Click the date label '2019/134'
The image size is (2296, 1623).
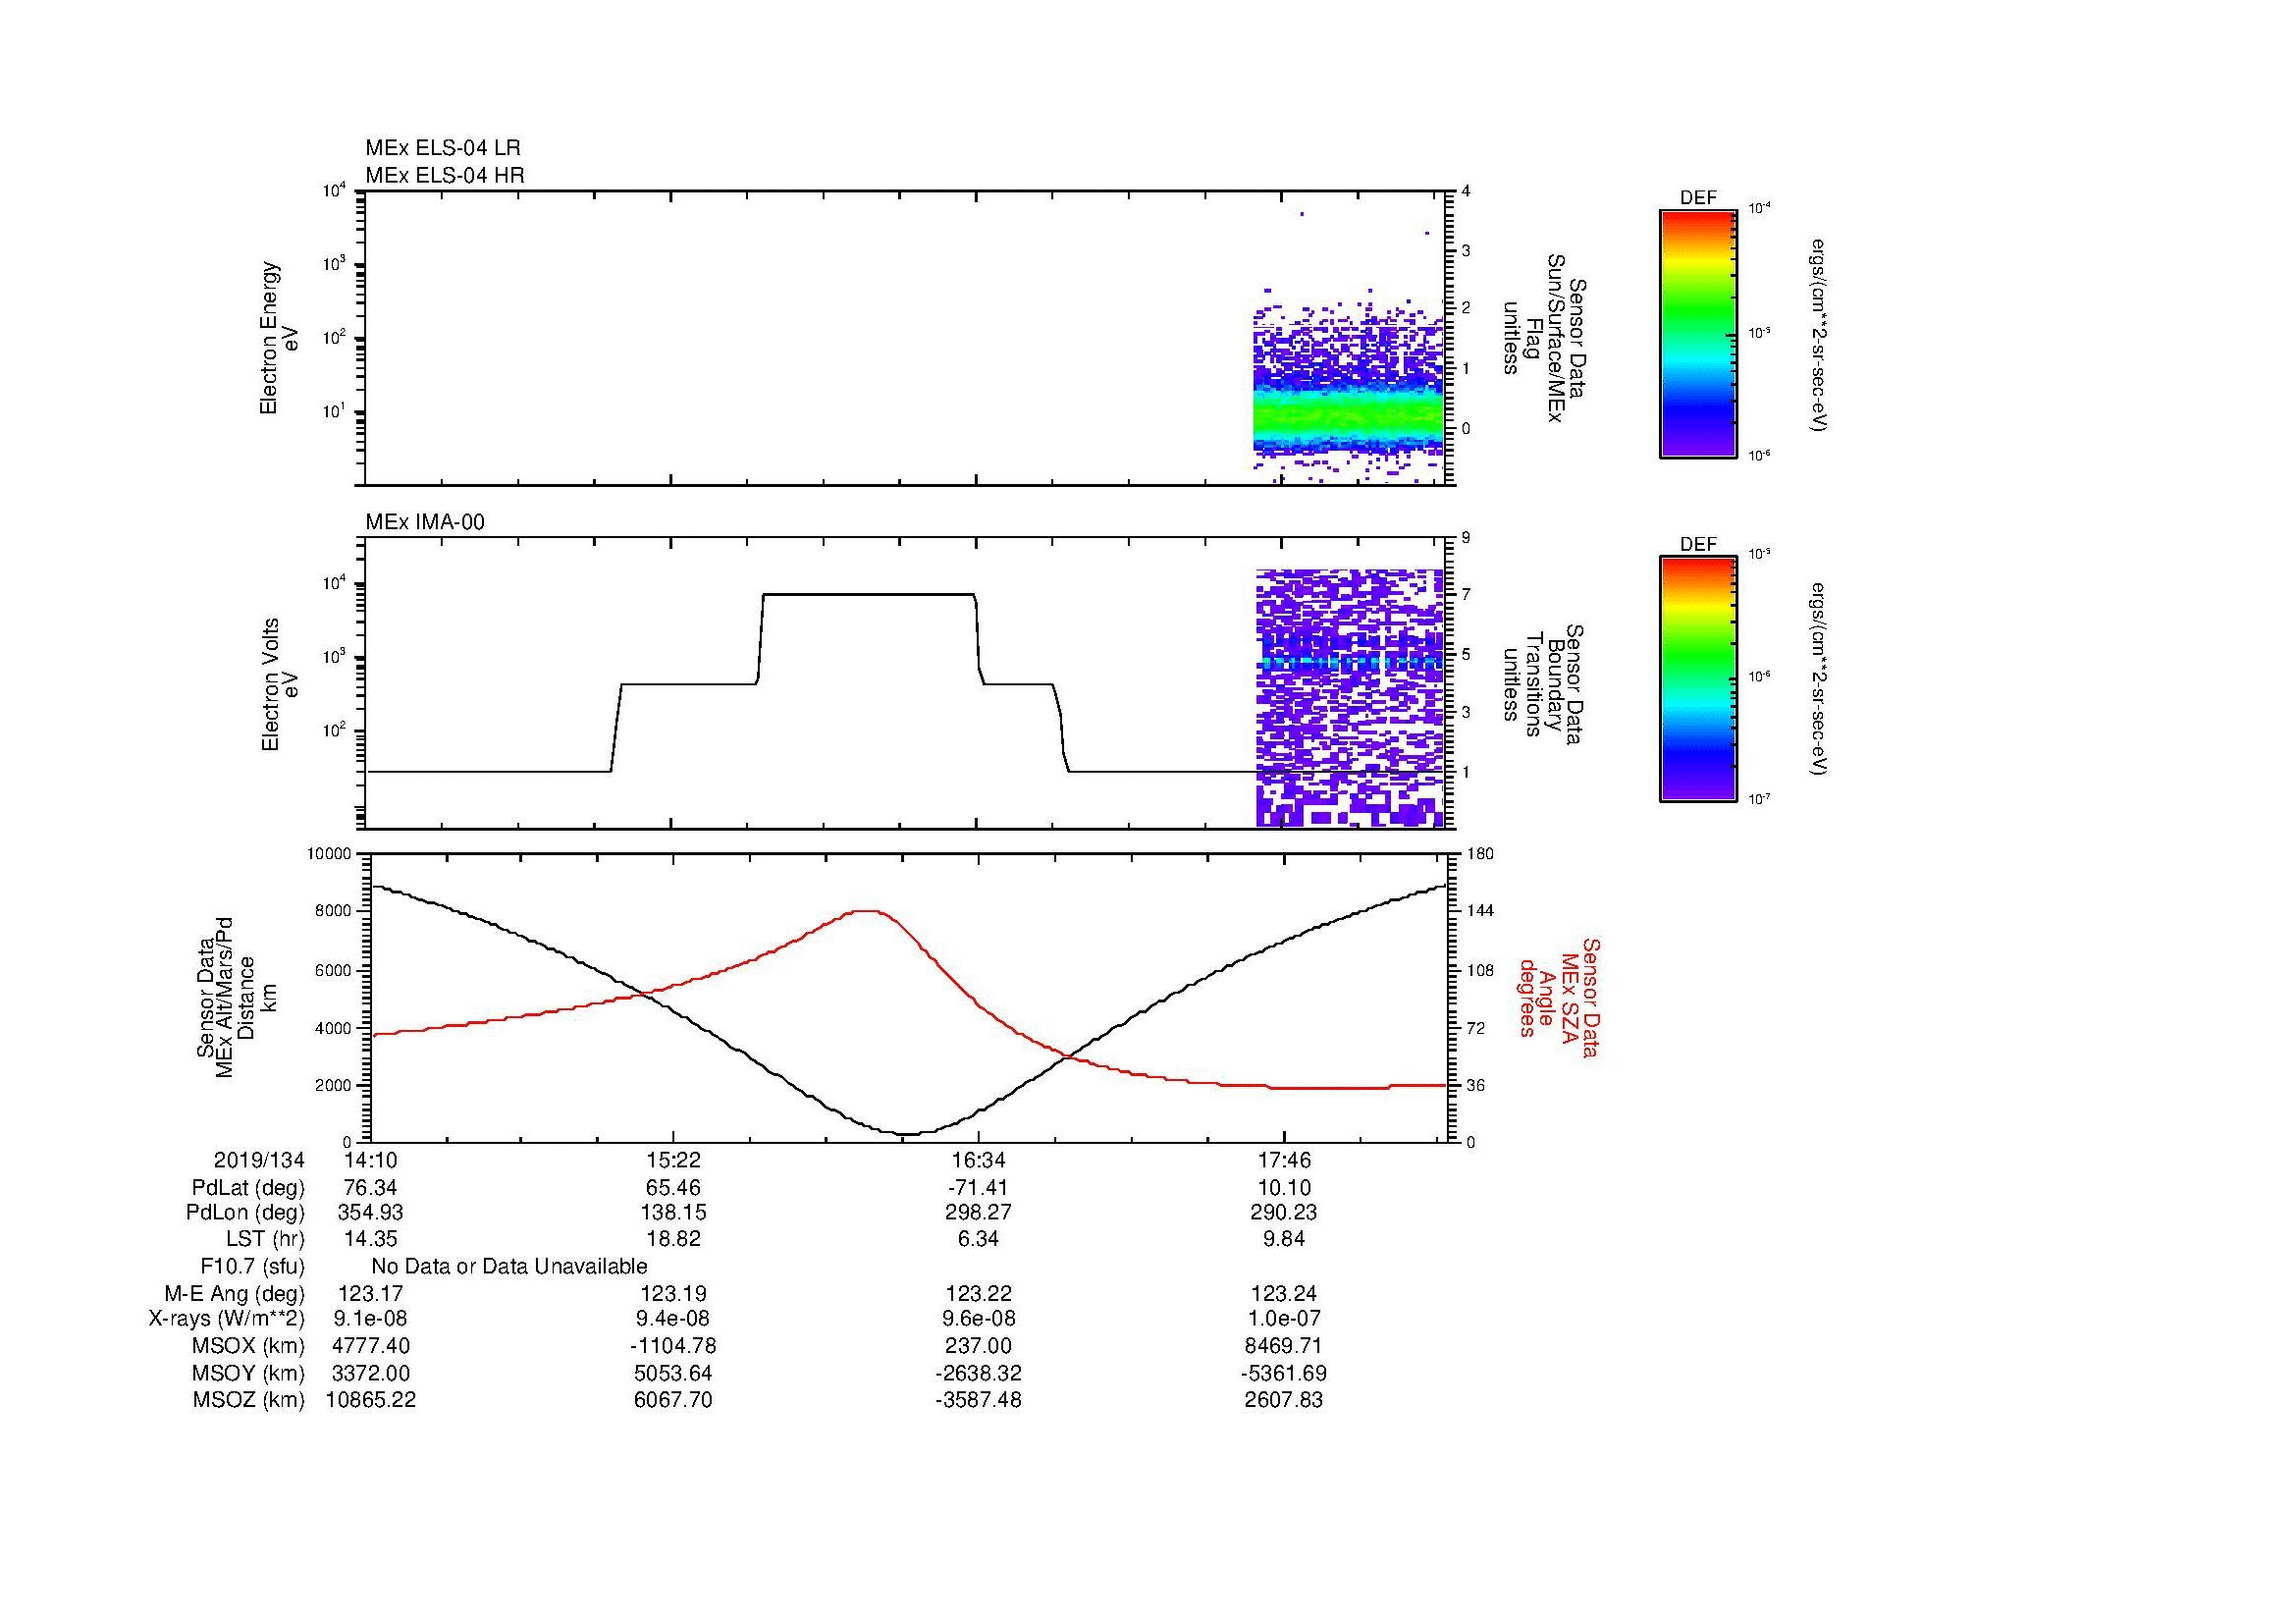point(259,1160)
